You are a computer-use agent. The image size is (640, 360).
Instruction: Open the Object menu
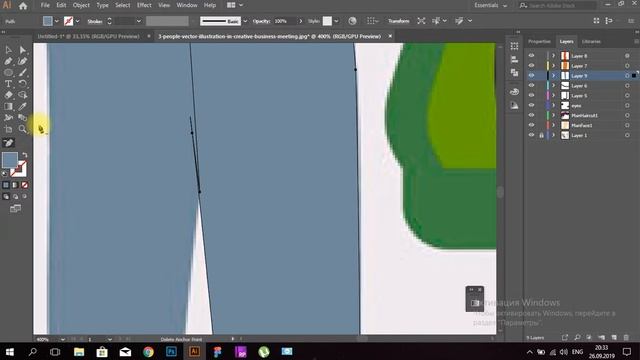pos(81,5)
